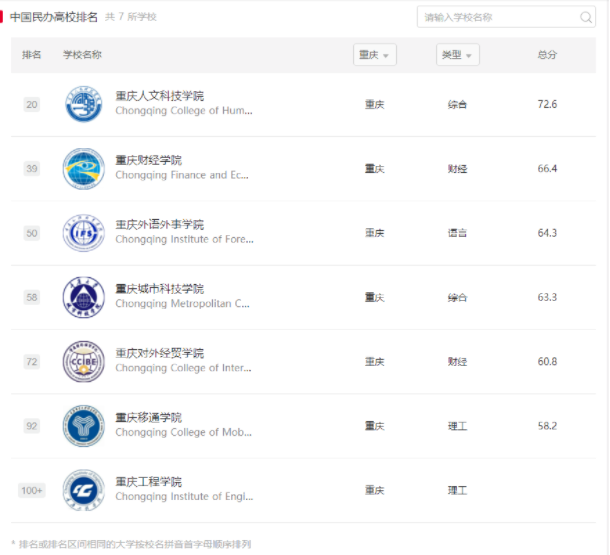Click the rank badge 72

[32, 362]
